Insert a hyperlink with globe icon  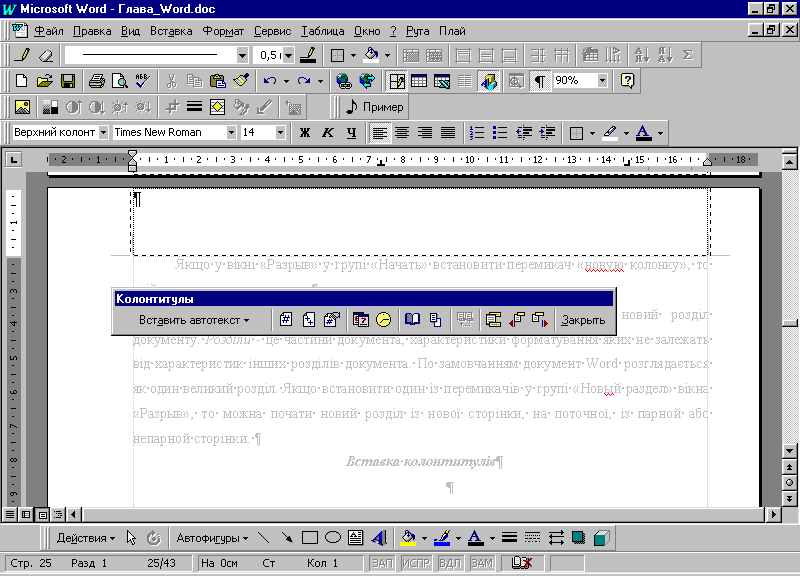[344, 81]
